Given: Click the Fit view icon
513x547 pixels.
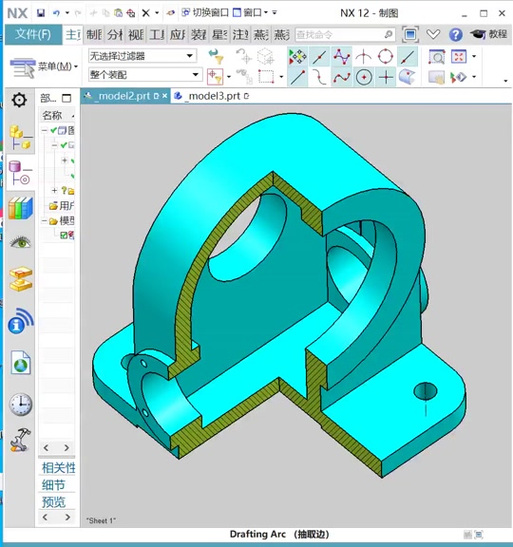Looking at the screenshot, I should pos(459,56).
